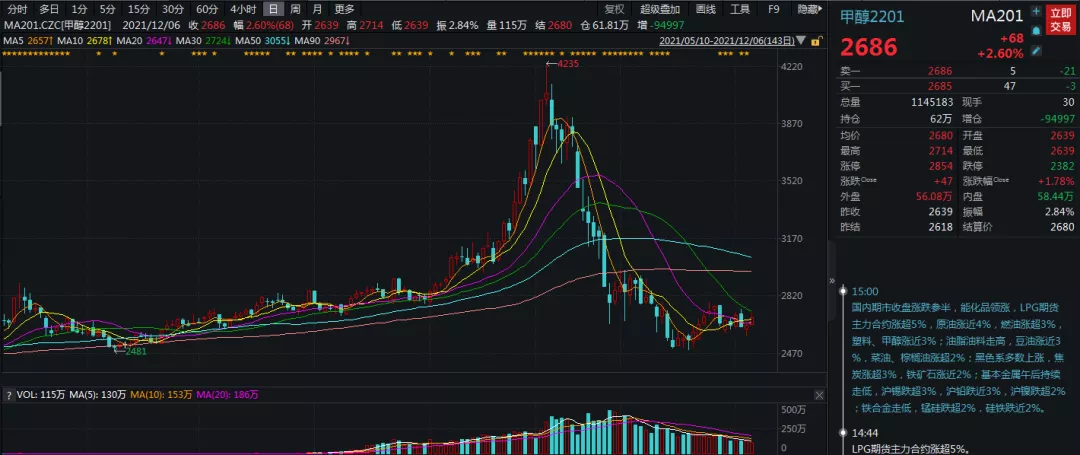
Task: Open the 工具 tools menu
Action: pos(740,9)
